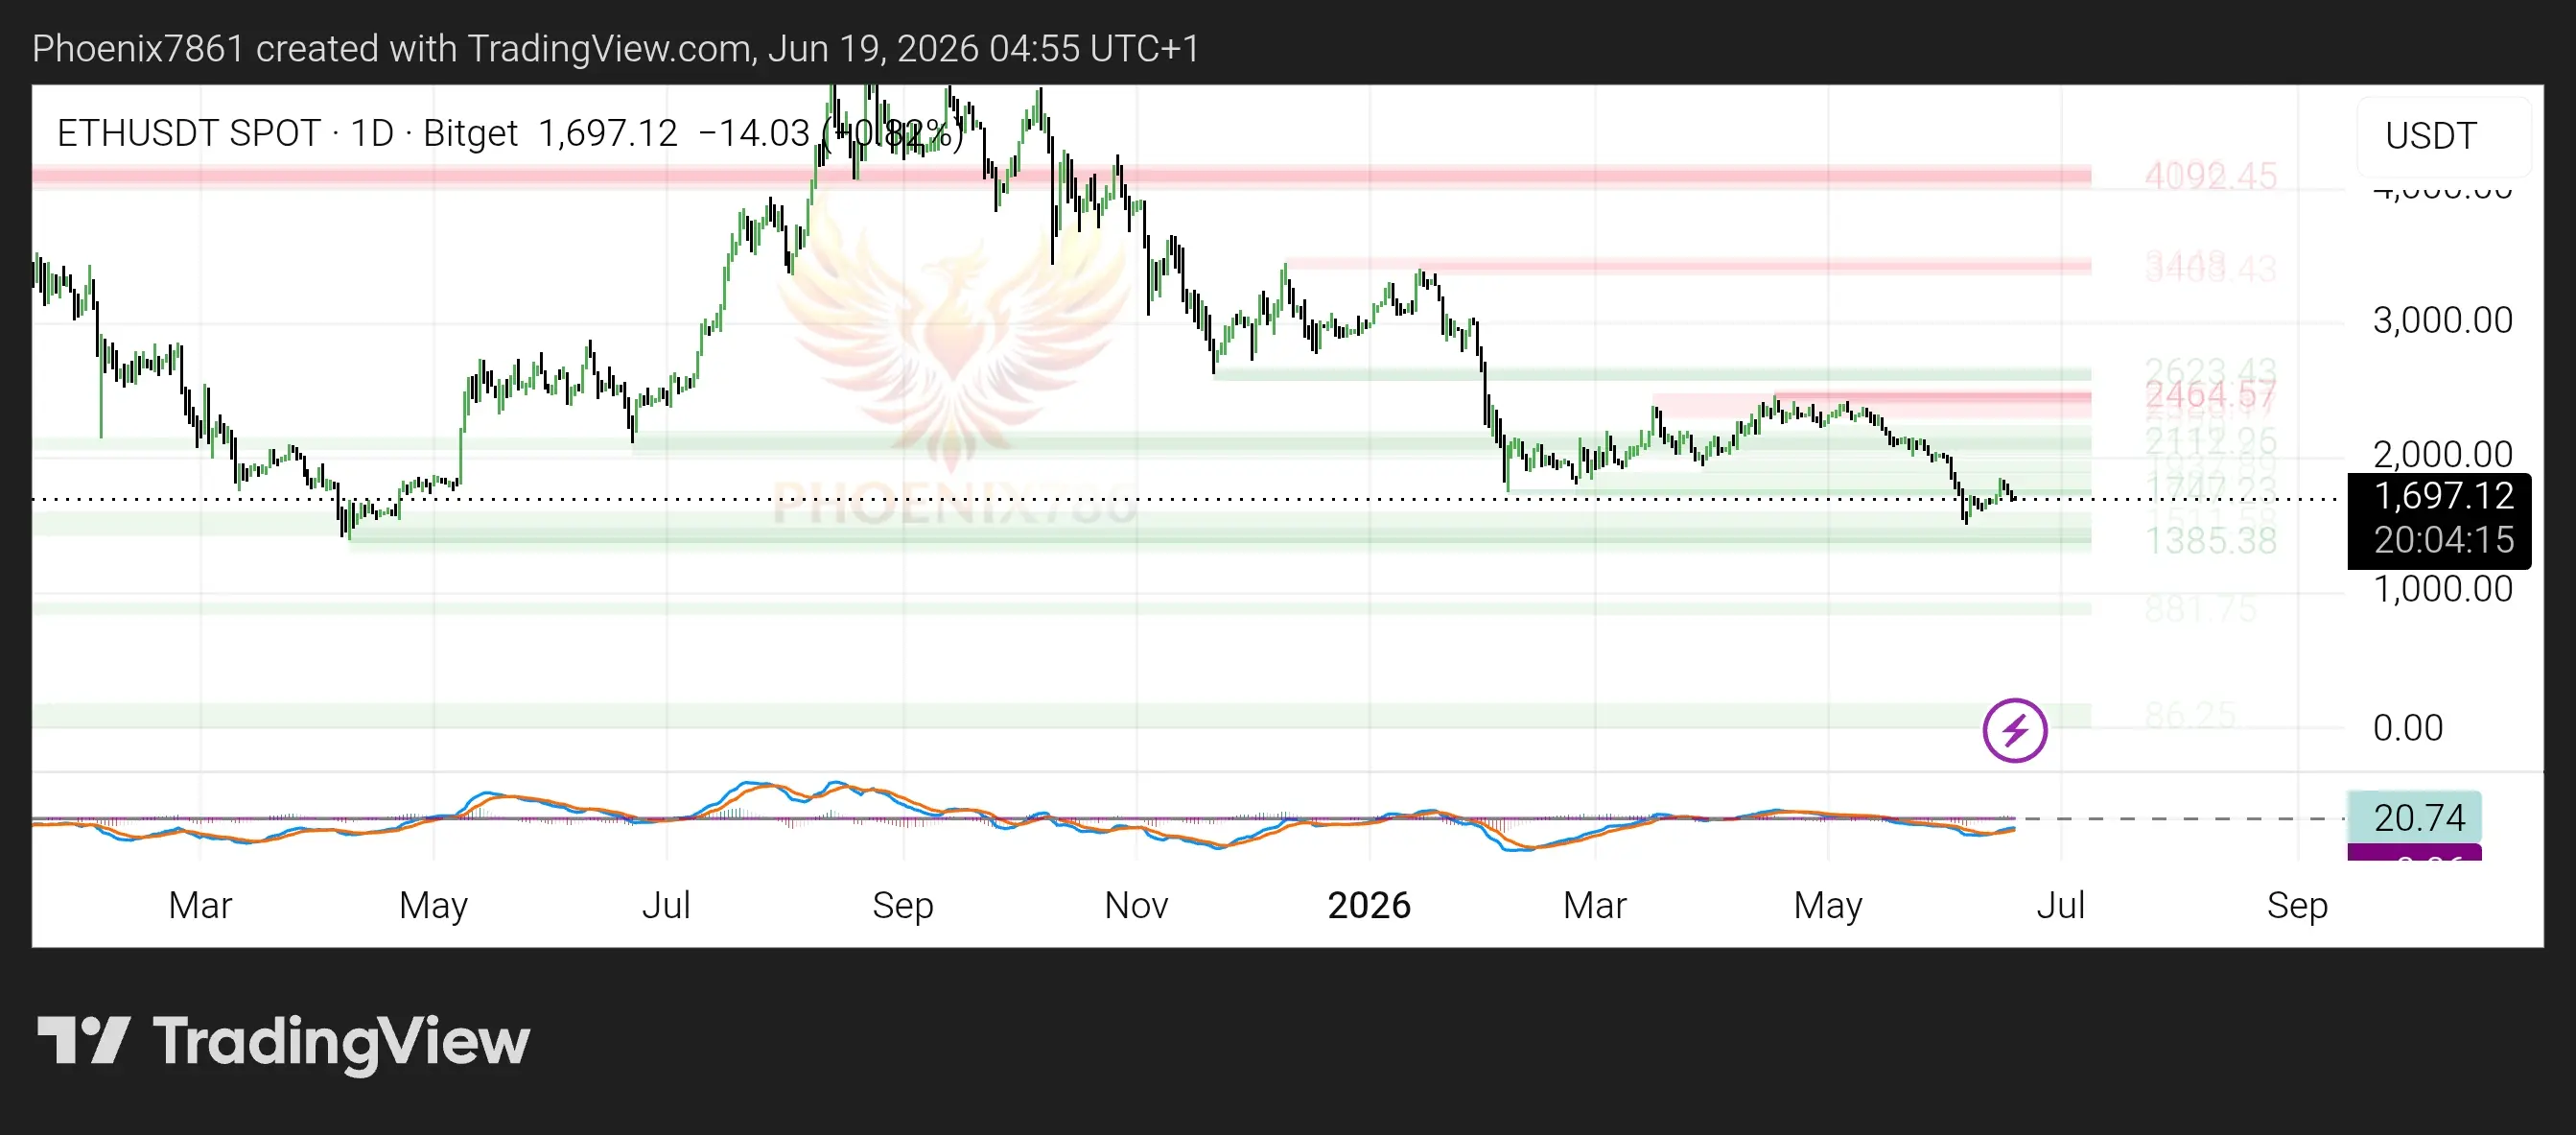
Task: Click the current price label 1,697.12
Action: coord(2443,496)
